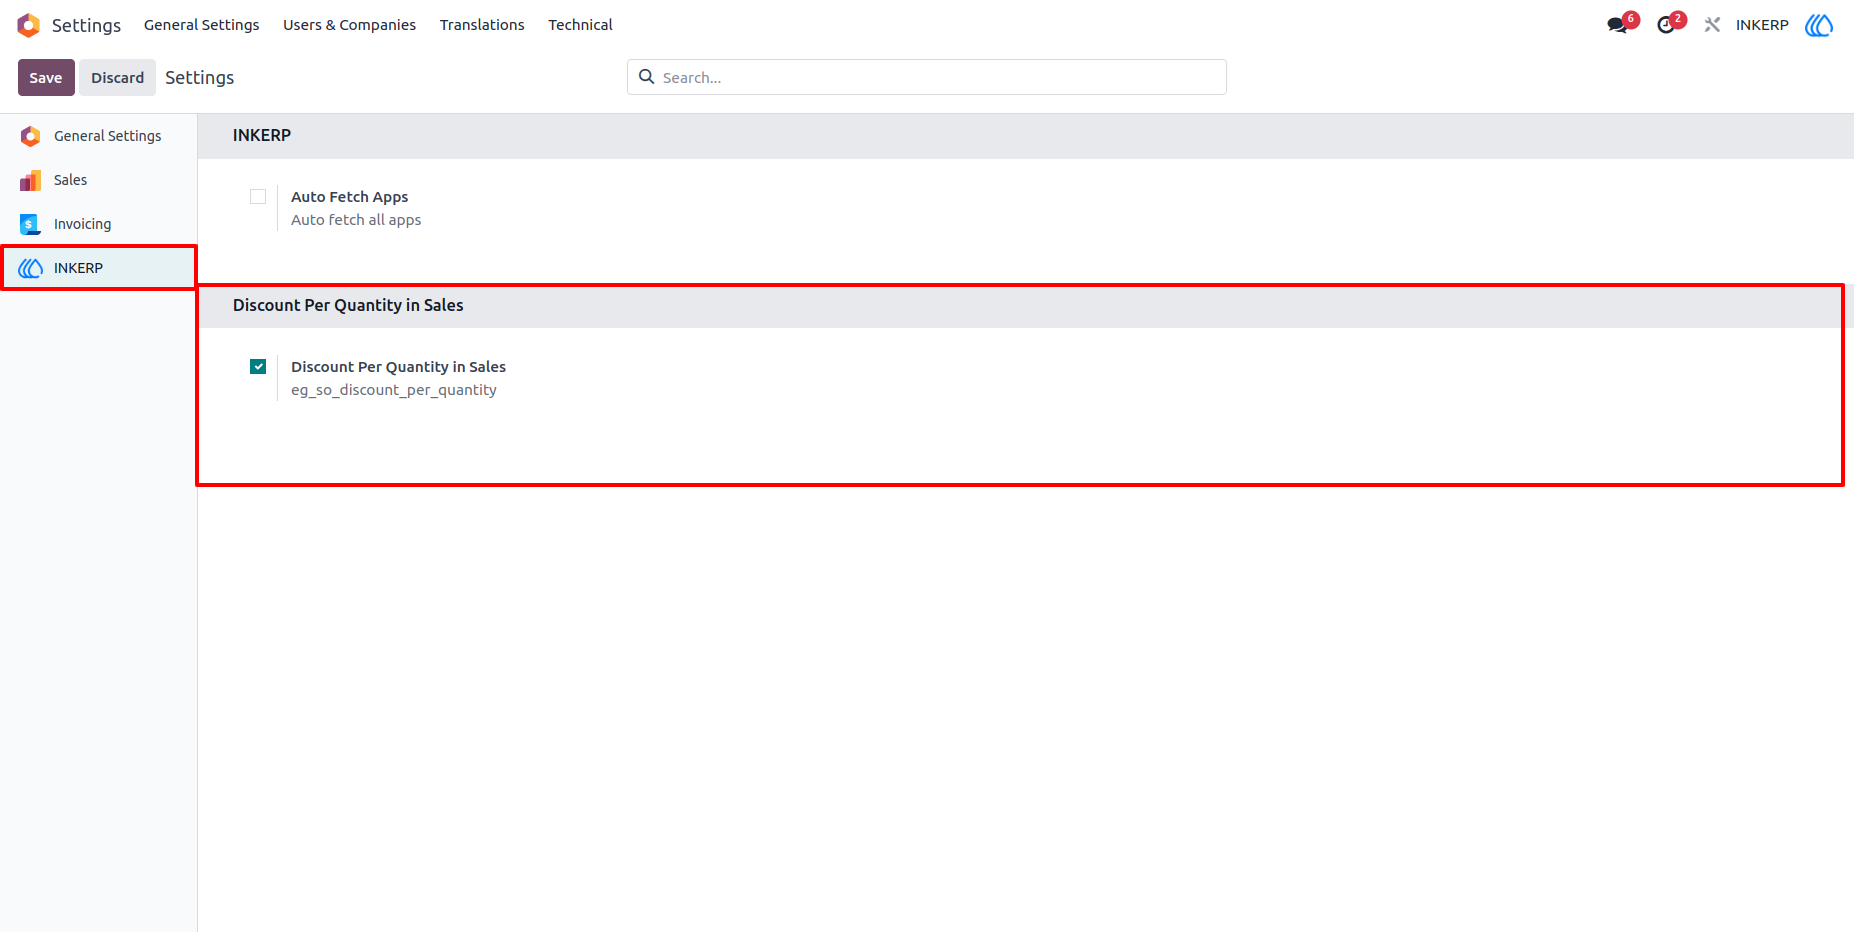This screenshot has width=1854, height=932.
Task: Click the 'Auto fetch all apps' description
Action: (356, 220)
